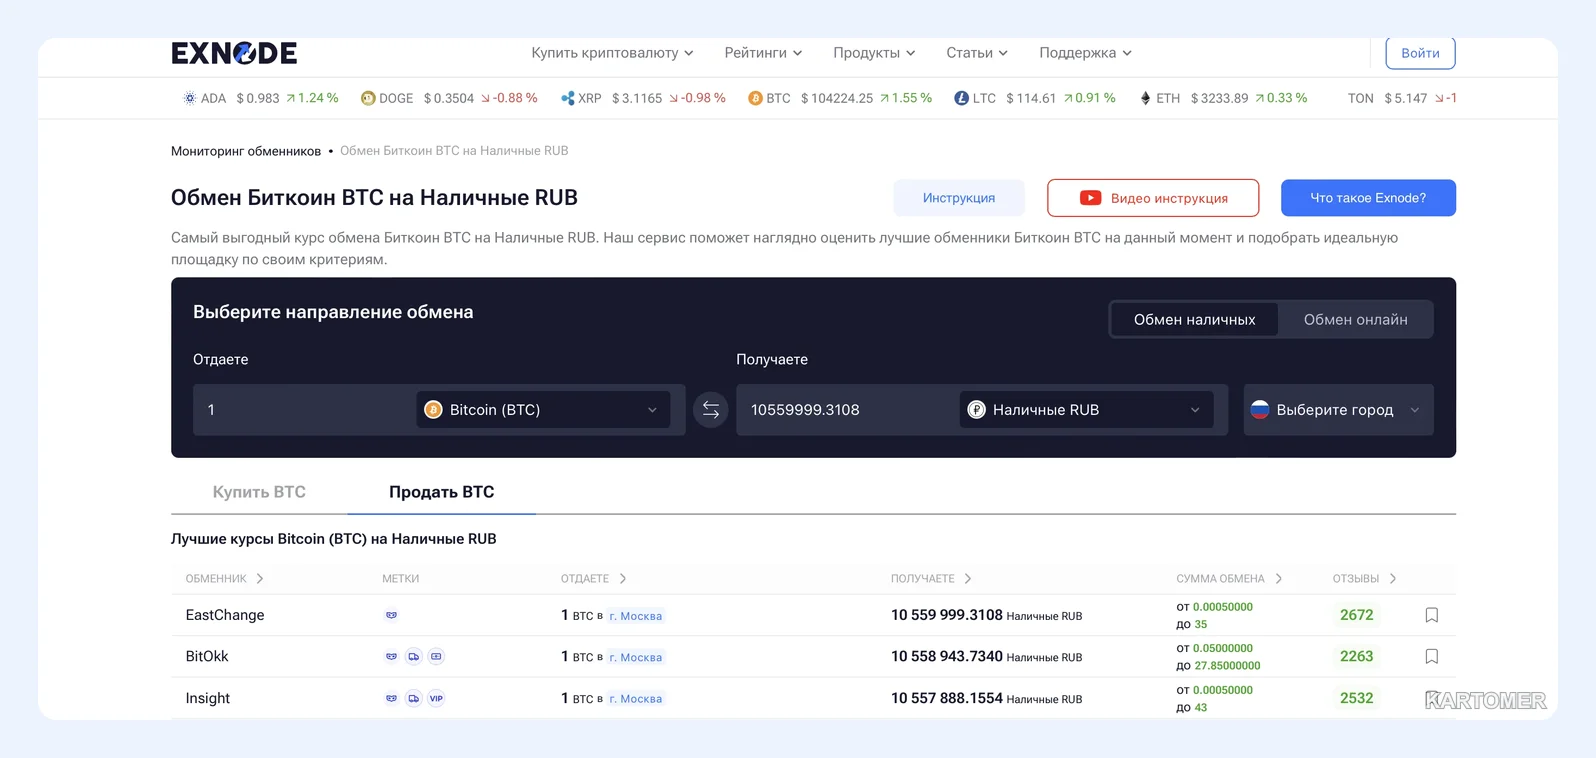
Task: Click Что такое Exnode? button
Action: (1368, 198)
